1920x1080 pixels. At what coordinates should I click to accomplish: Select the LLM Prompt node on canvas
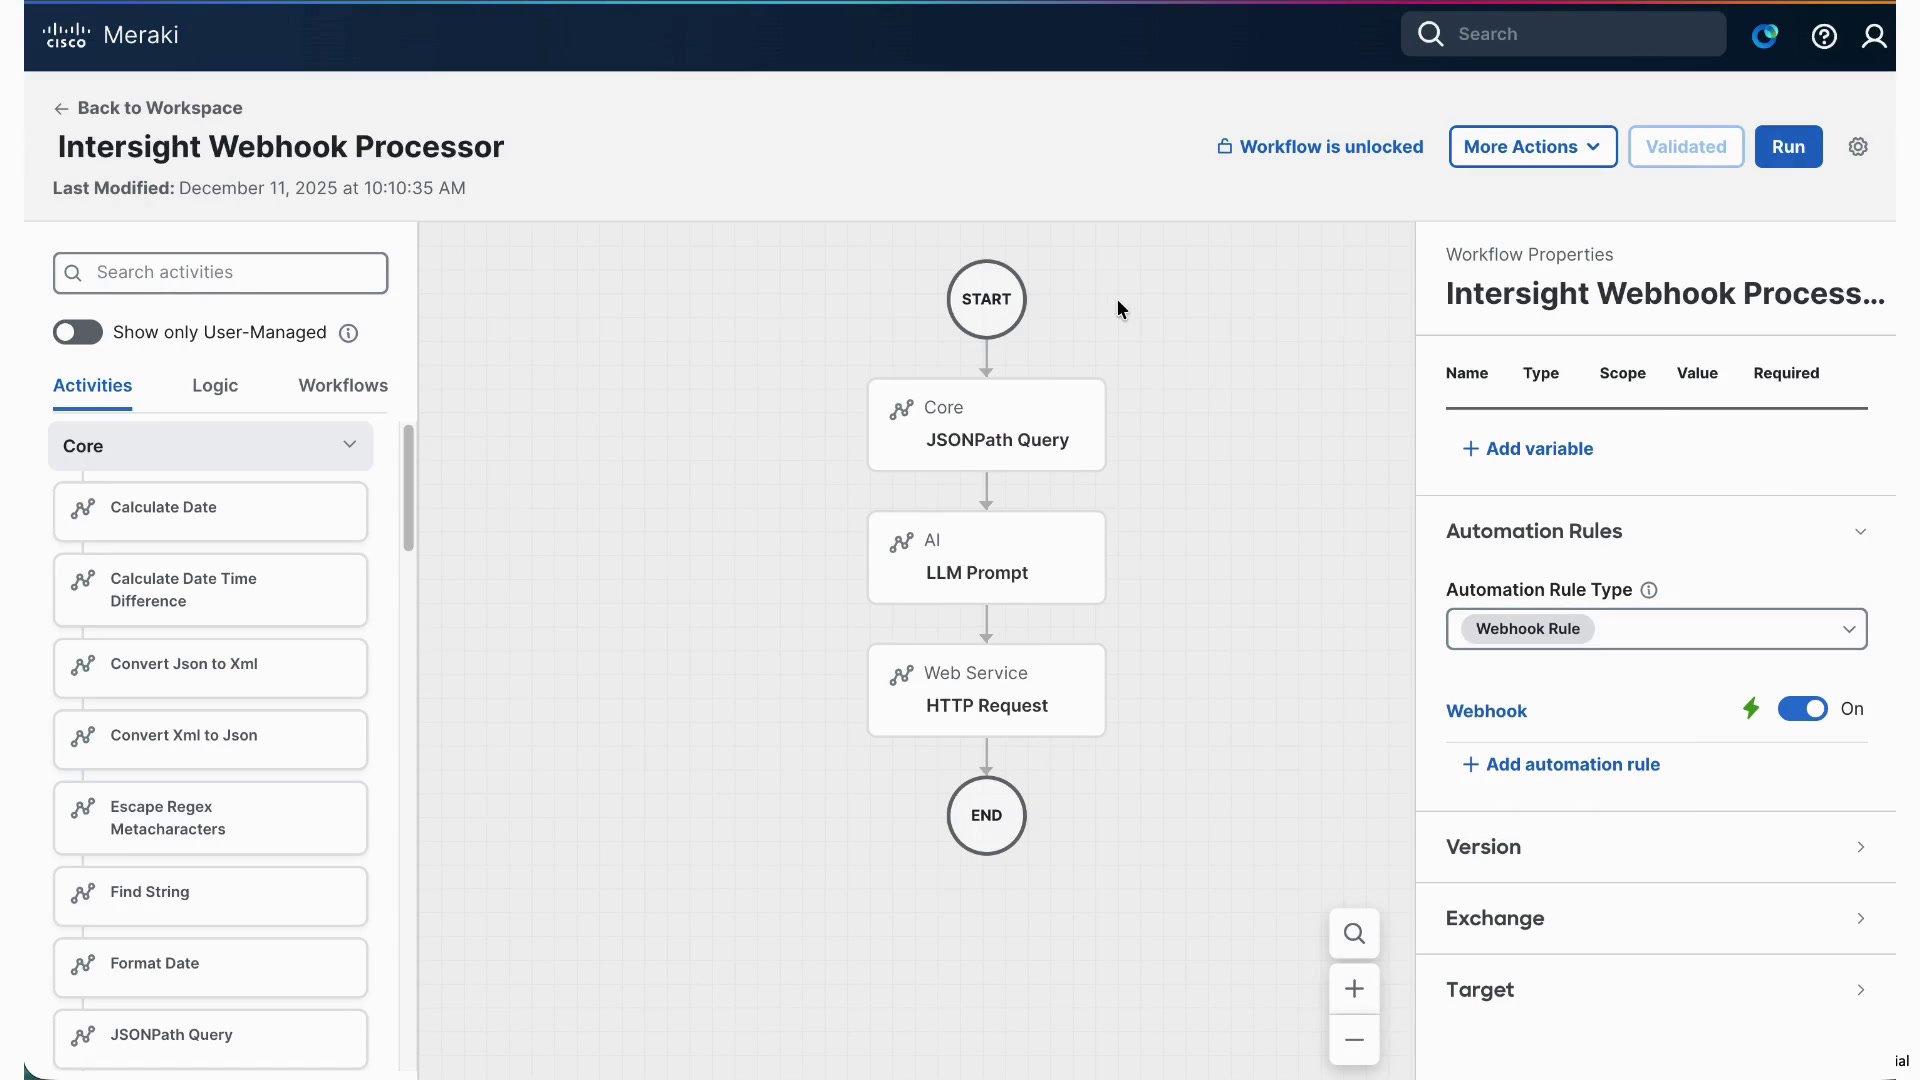coord(986,557)
